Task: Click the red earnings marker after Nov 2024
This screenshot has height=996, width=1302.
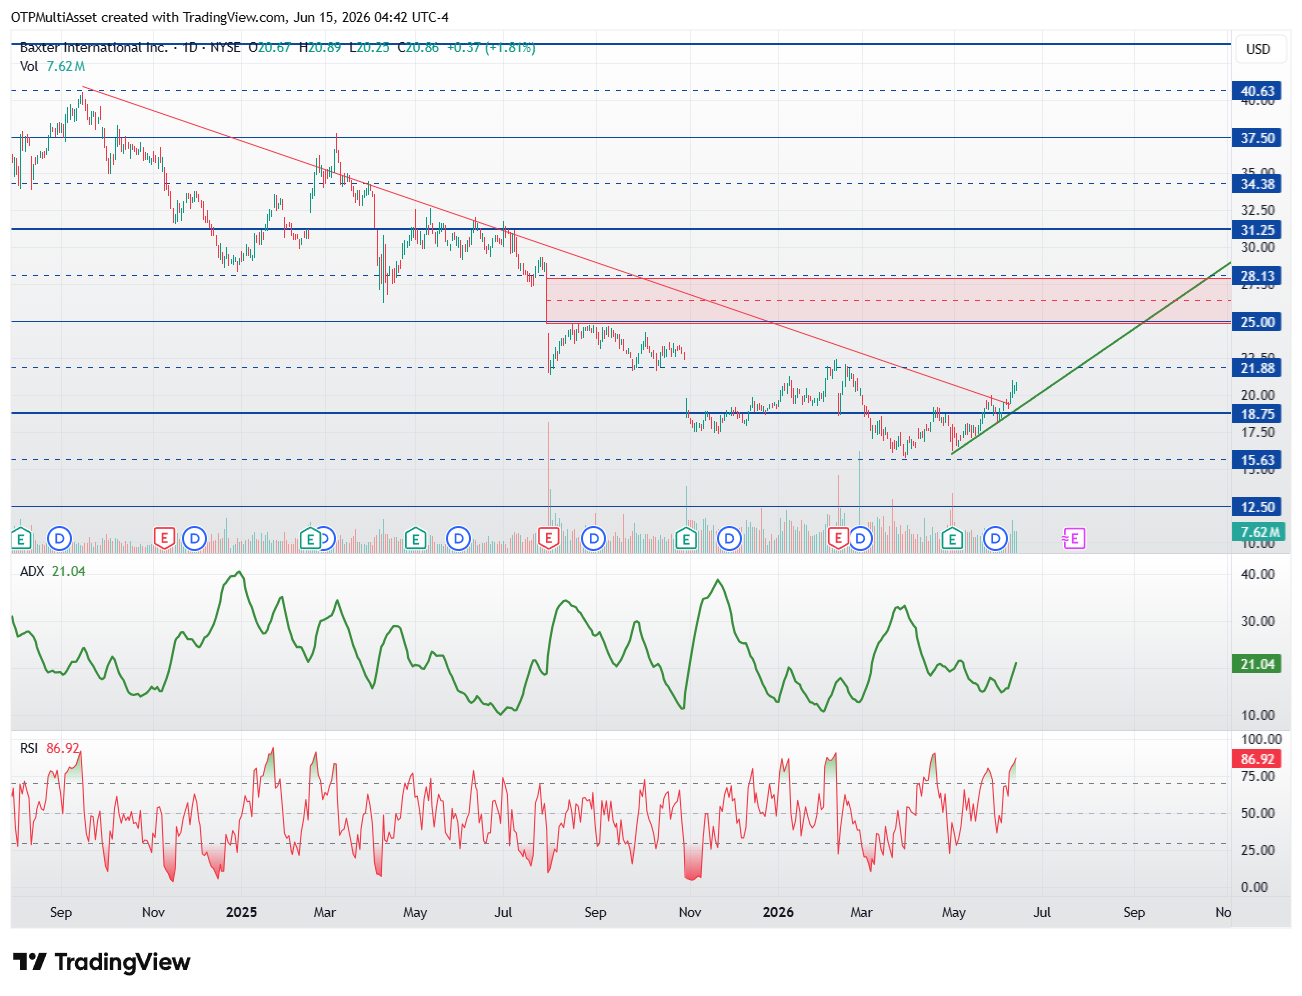Action: tap(164, 539)
